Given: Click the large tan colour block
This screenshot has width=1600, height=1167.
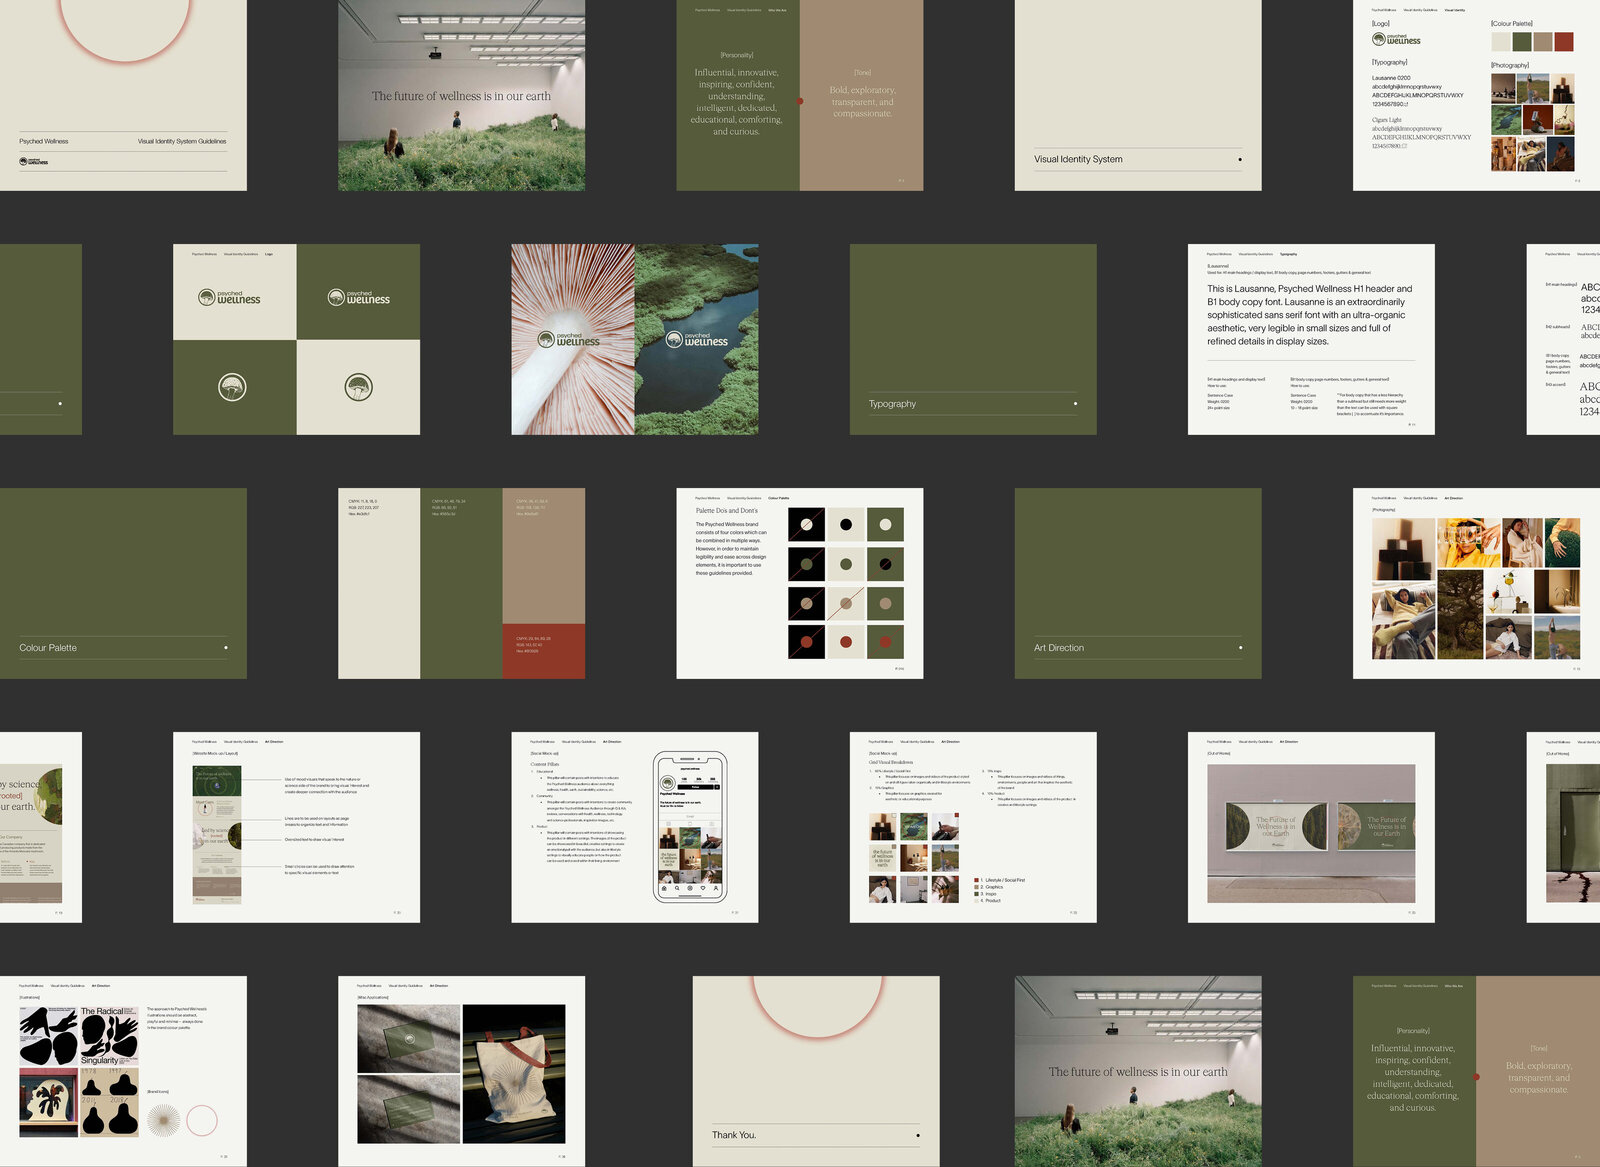Looking at the screenshot, I should [x=544, y=556].
